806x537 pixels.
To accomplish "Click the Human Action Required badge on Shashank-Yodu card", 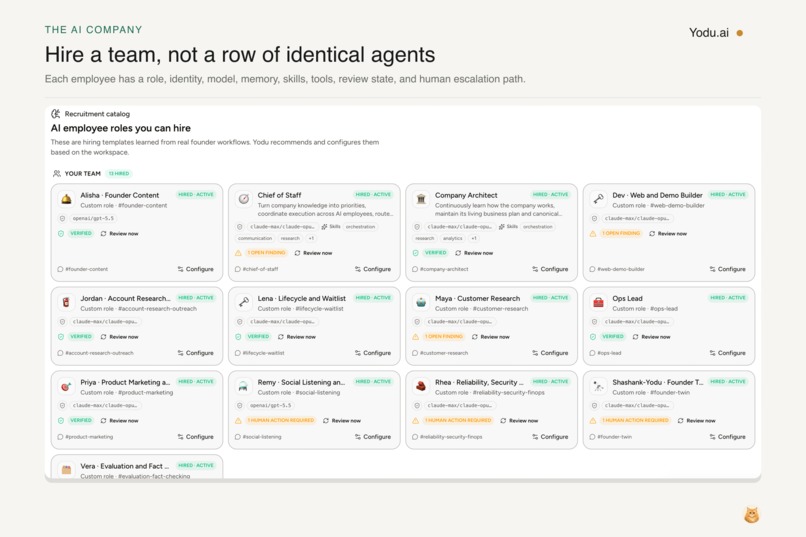I will coord(635,420).
